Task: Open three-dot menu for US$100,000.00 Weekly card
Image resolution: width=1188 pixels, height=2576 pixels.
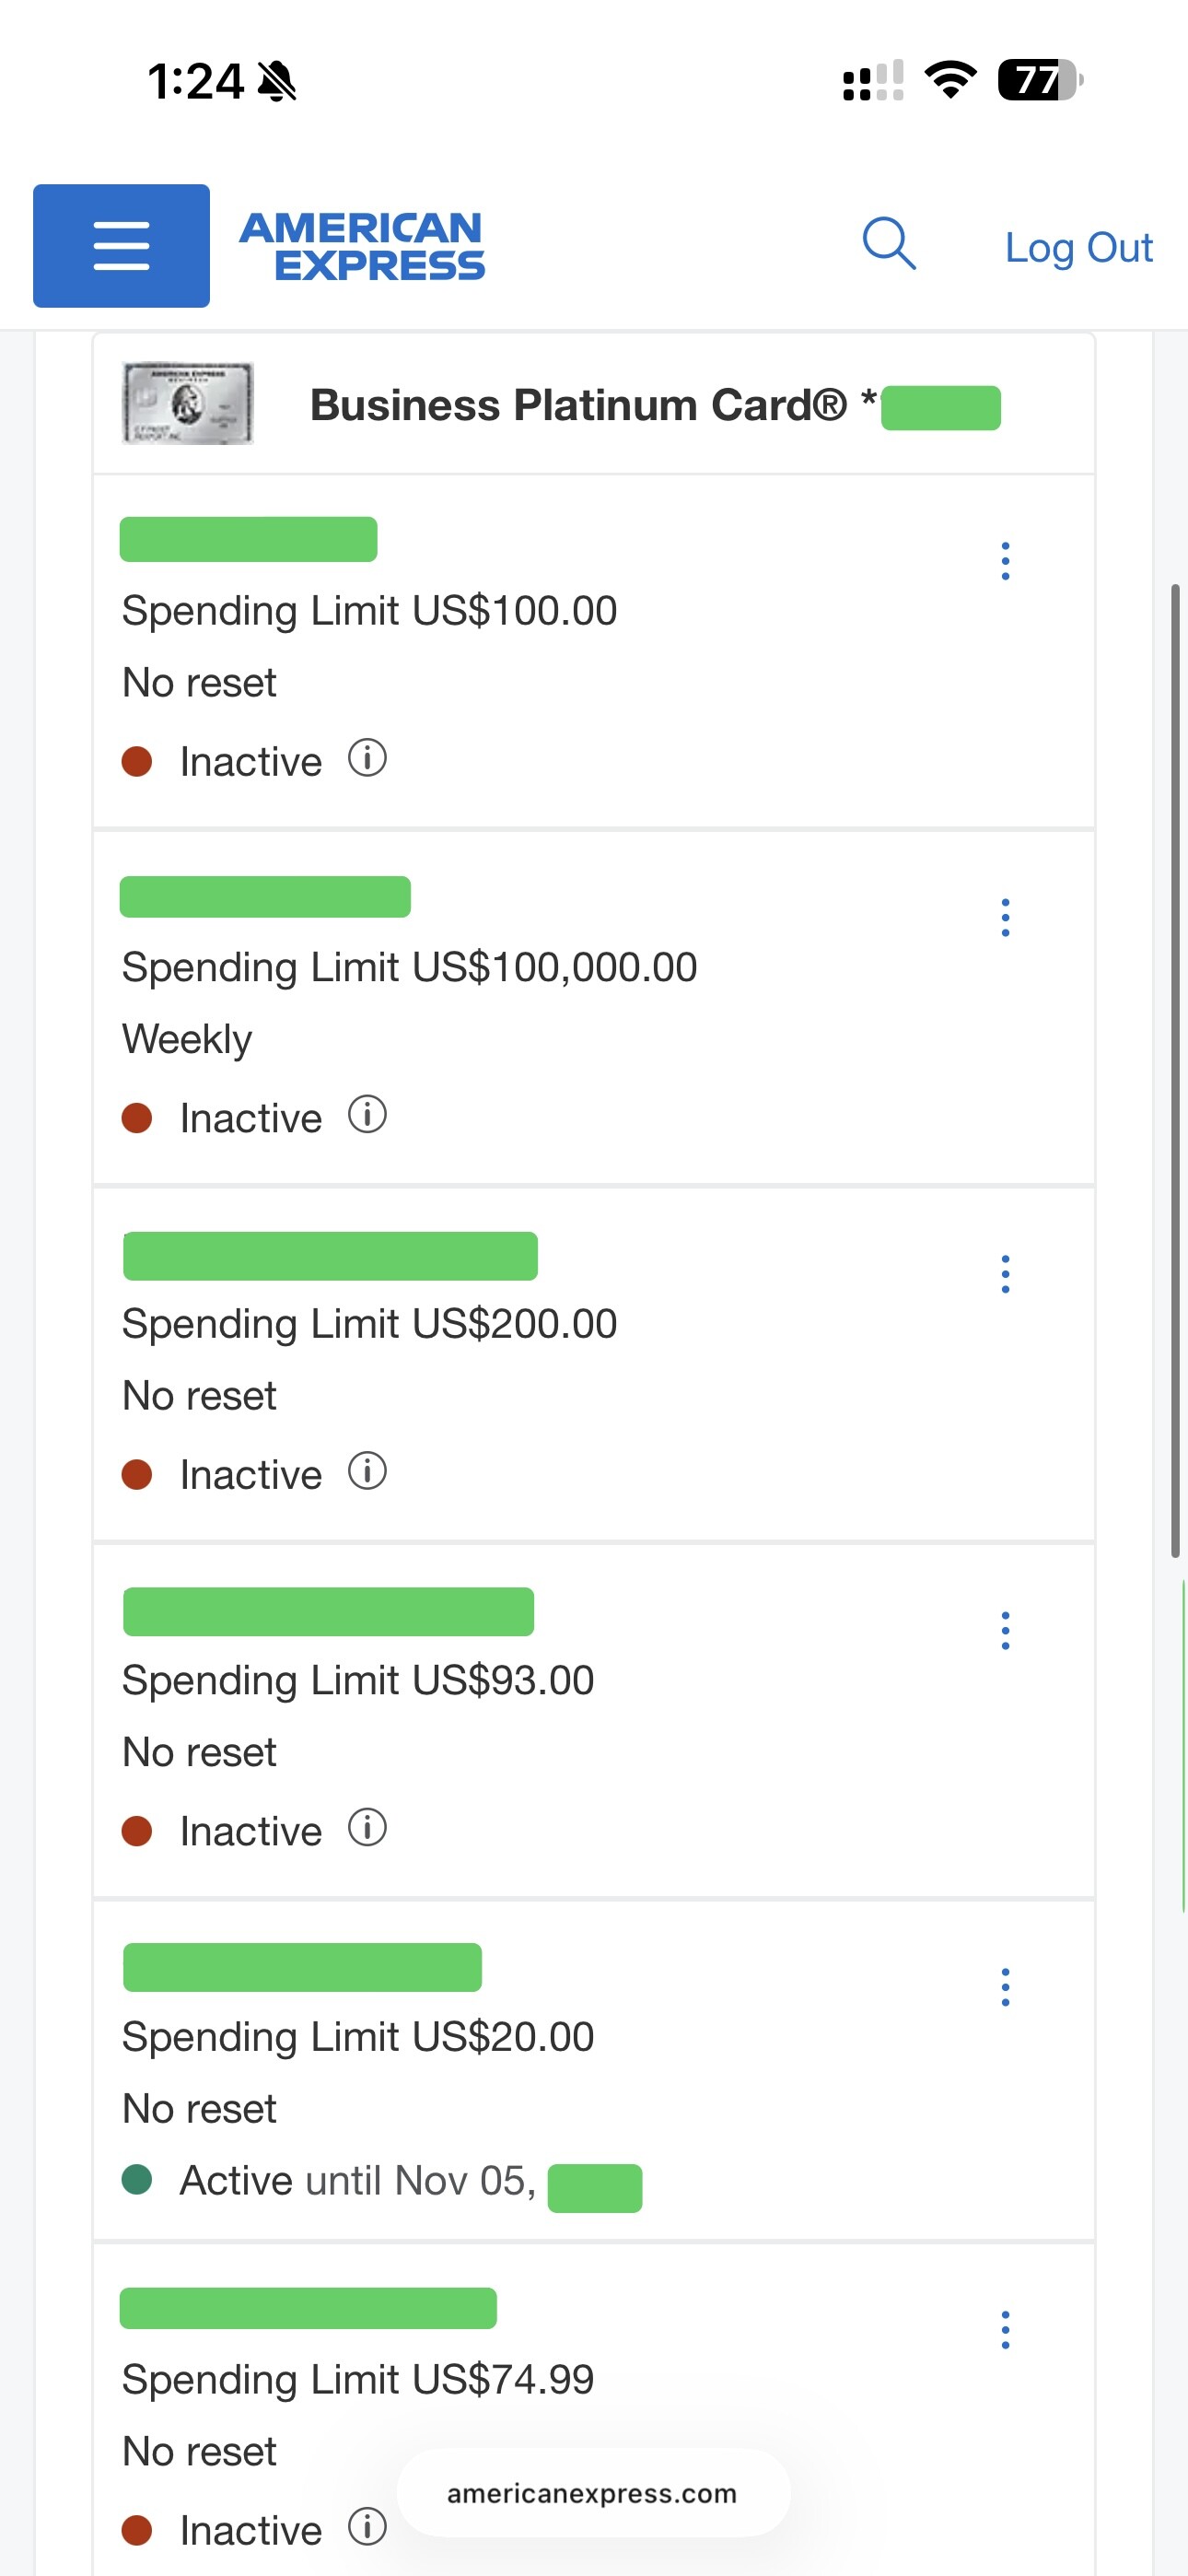Action: click(x=1005, y=917)
